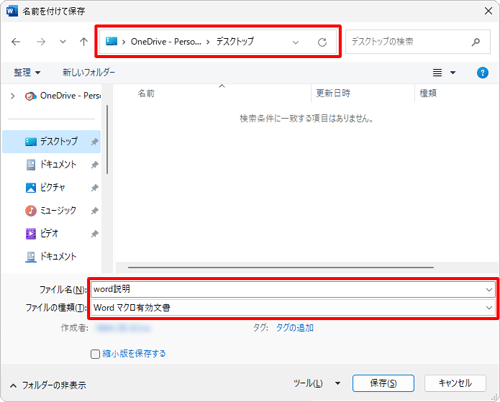Screen dimensions: 500x402
Task: Click the pin icon next to ミュージック
Action: tap(95, 211)
